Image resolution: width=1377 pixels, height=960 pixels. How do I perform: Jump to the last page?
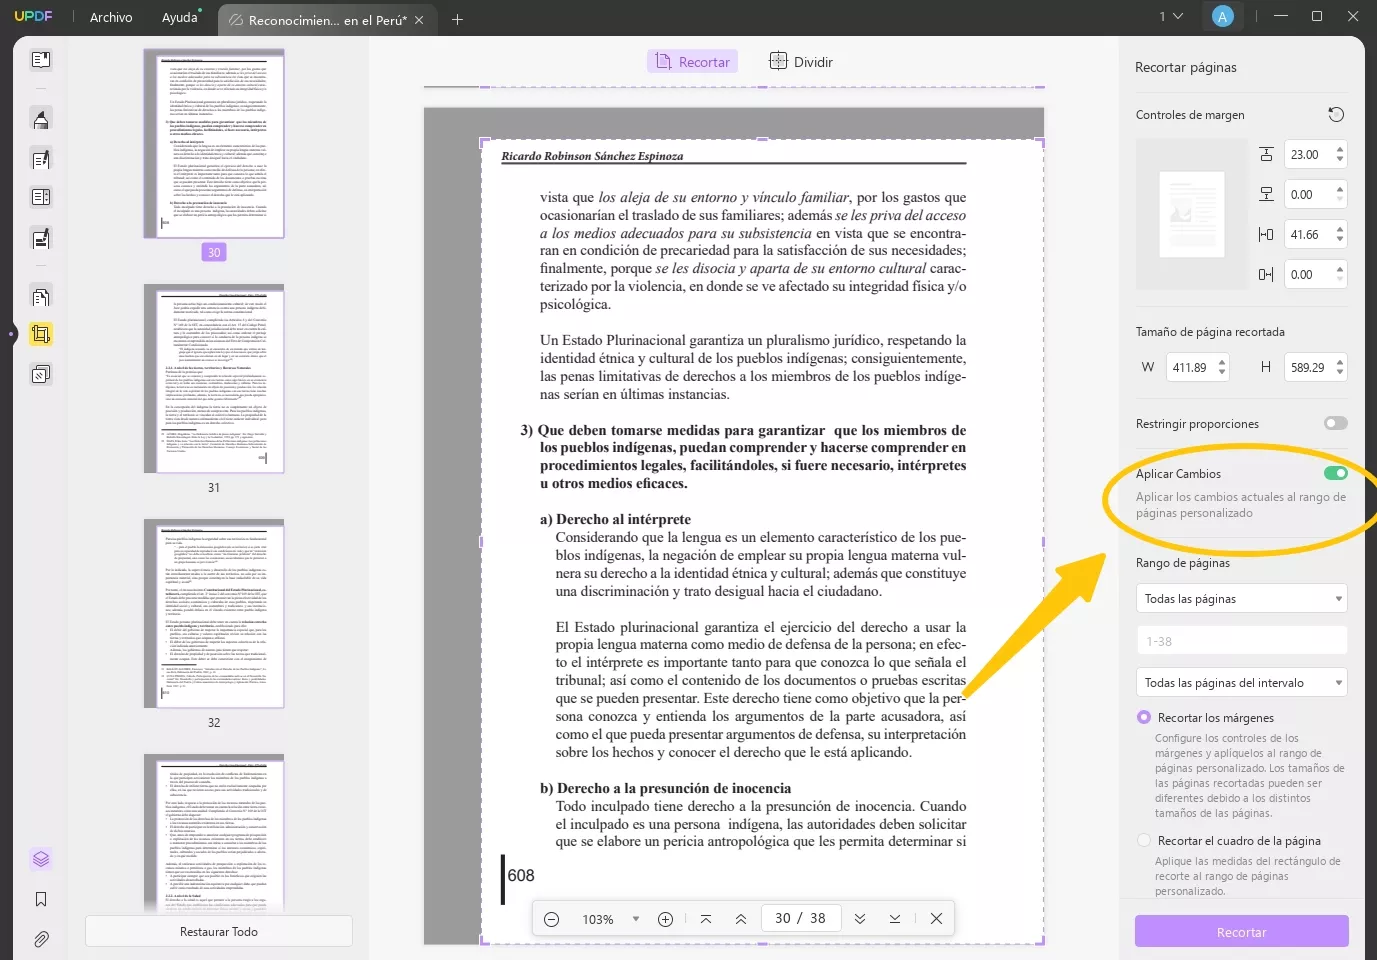(895, 919)
